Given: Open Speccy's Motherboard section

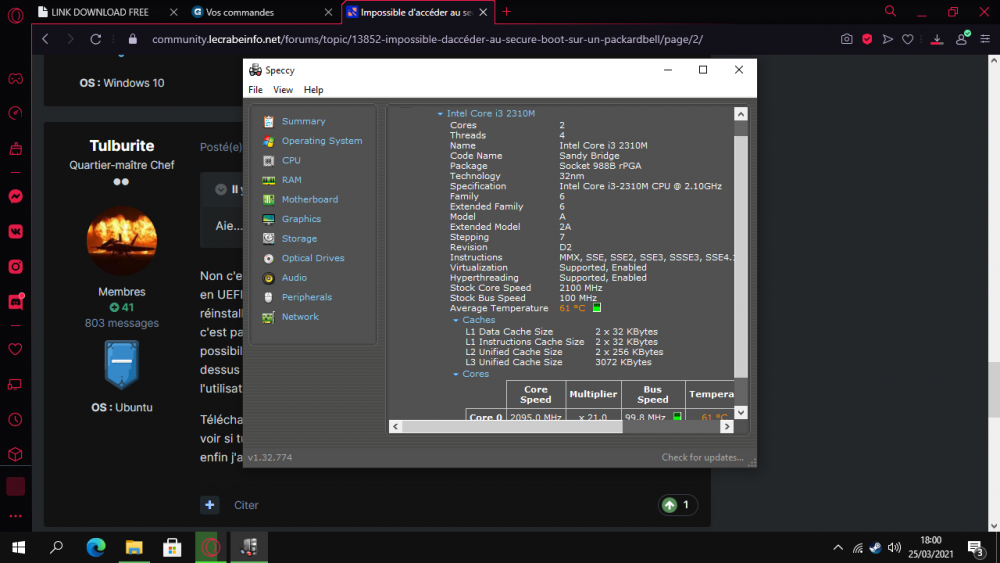Looking at the screenshot, I should click(x=309, y=199).
